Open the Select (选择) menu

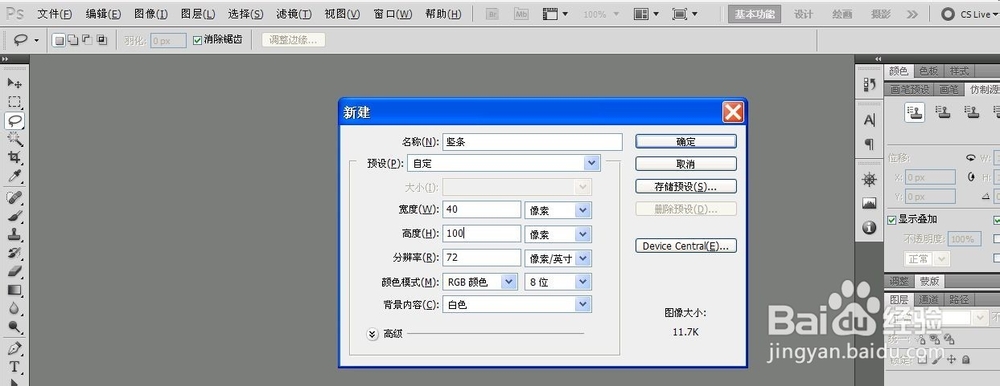[x=246, y=14]
